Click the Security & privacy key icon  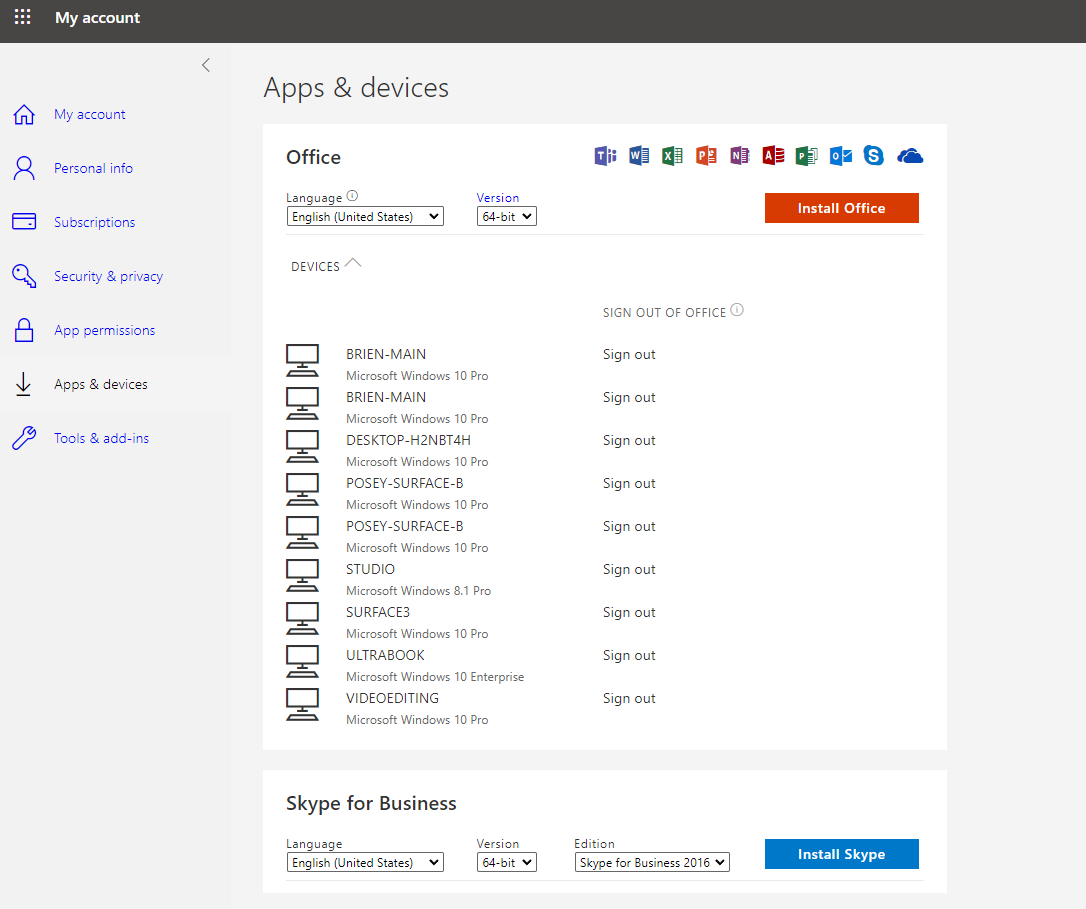tap(24, 276)
